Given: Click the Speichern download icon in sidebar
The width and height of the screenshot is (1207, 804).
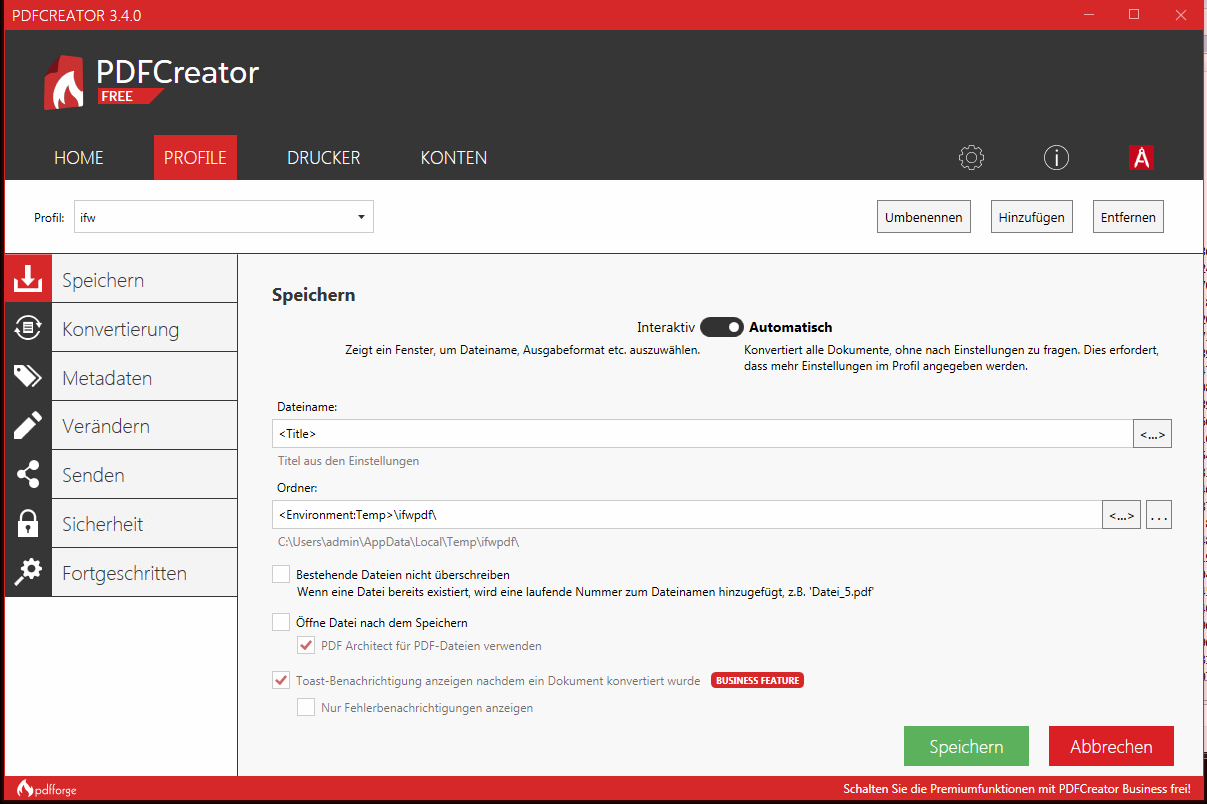Looking at the screenshot, I should coord(28,279).
